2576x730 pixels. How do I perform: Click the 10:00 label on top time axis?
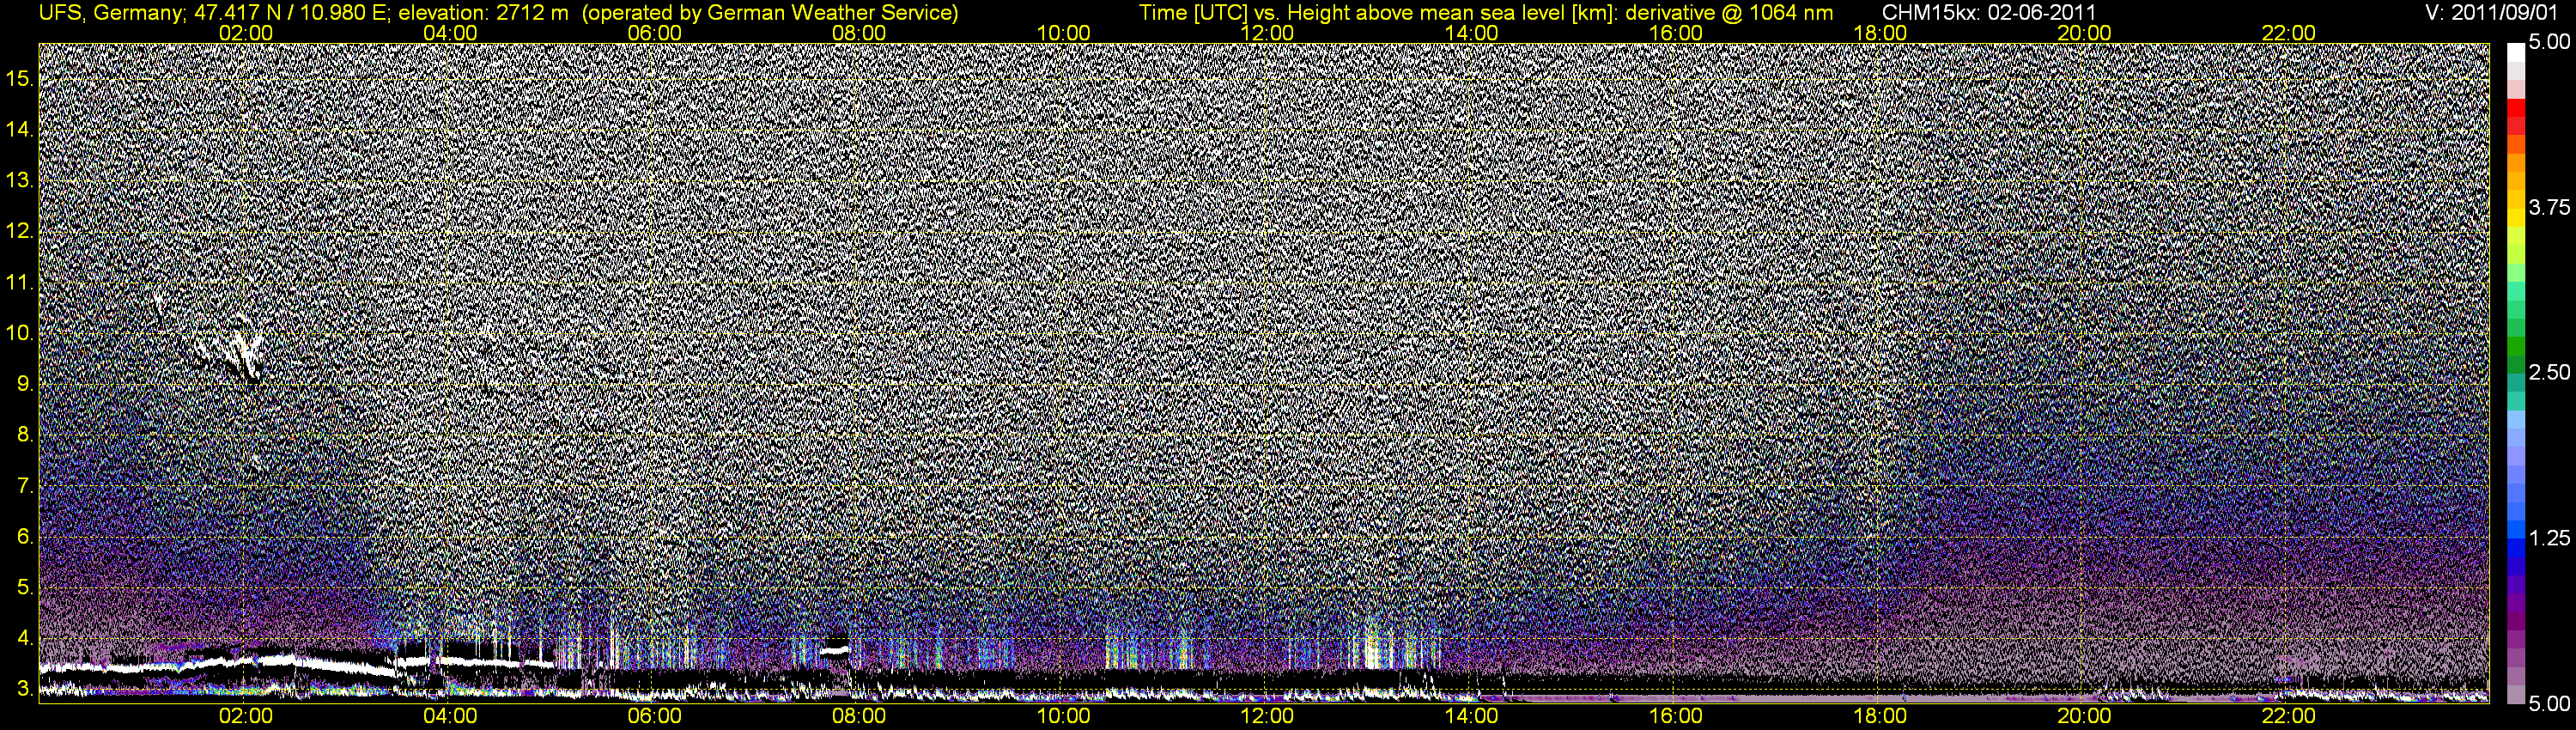pyautogui.click(x=1063, y=33)
